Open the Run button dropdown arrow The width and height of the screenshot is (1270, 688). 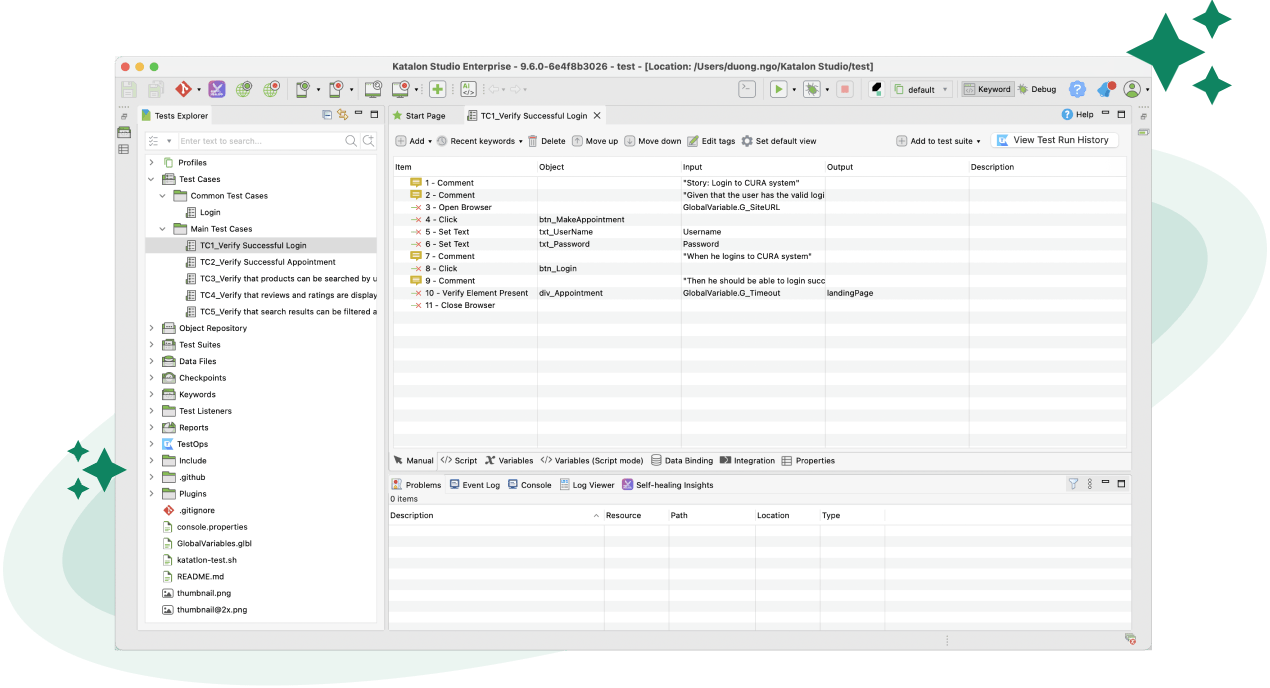click(x=794, y=89)
